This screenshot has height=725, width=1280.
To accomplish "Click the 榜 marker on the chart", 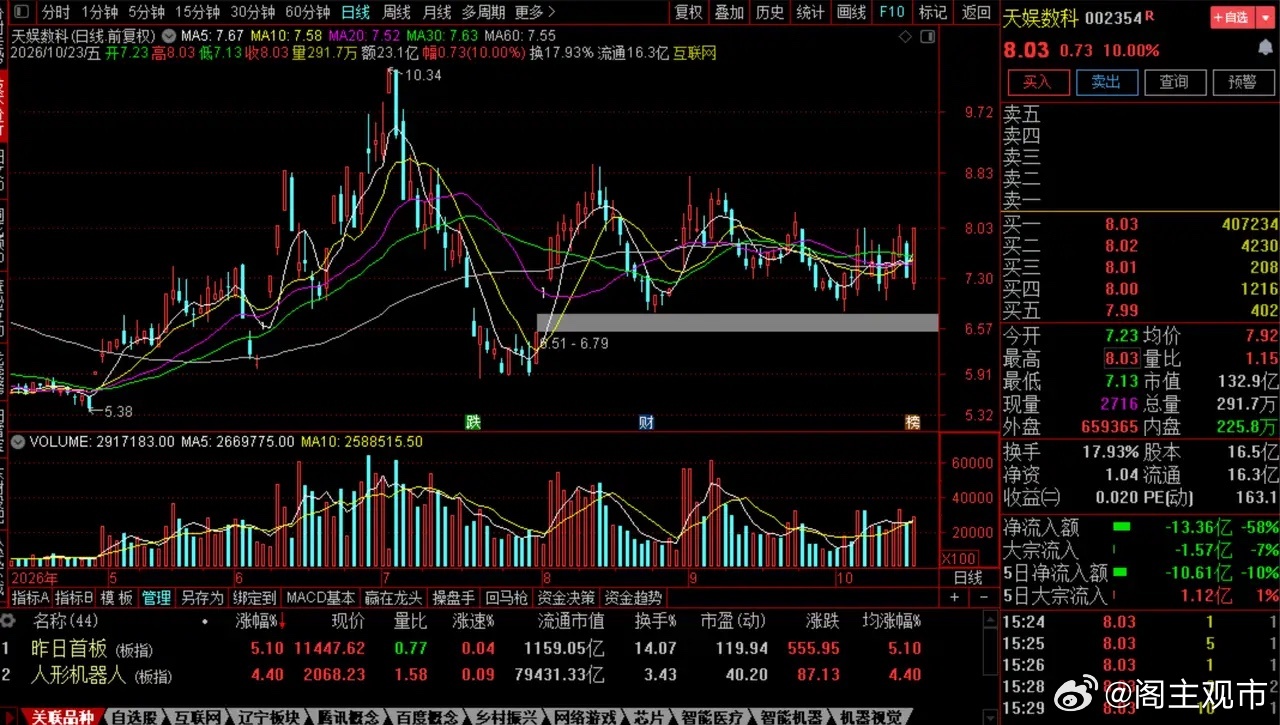I will pyautogui.click(x=912, y=422).
